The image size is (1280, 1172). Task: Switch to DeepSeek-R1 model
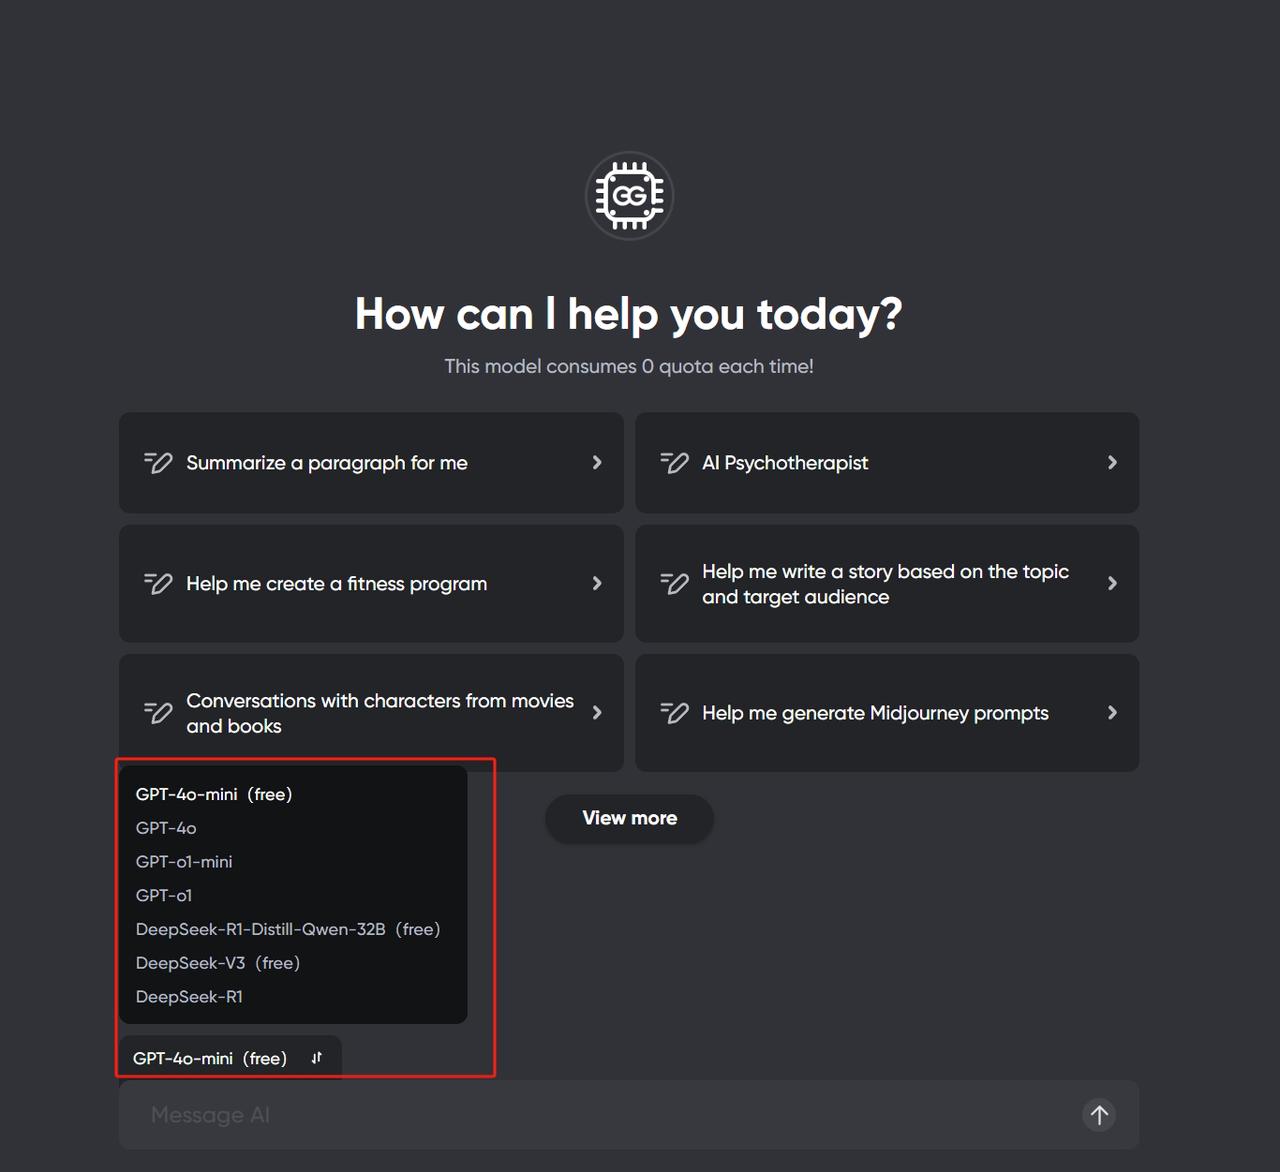click(189, 997)
